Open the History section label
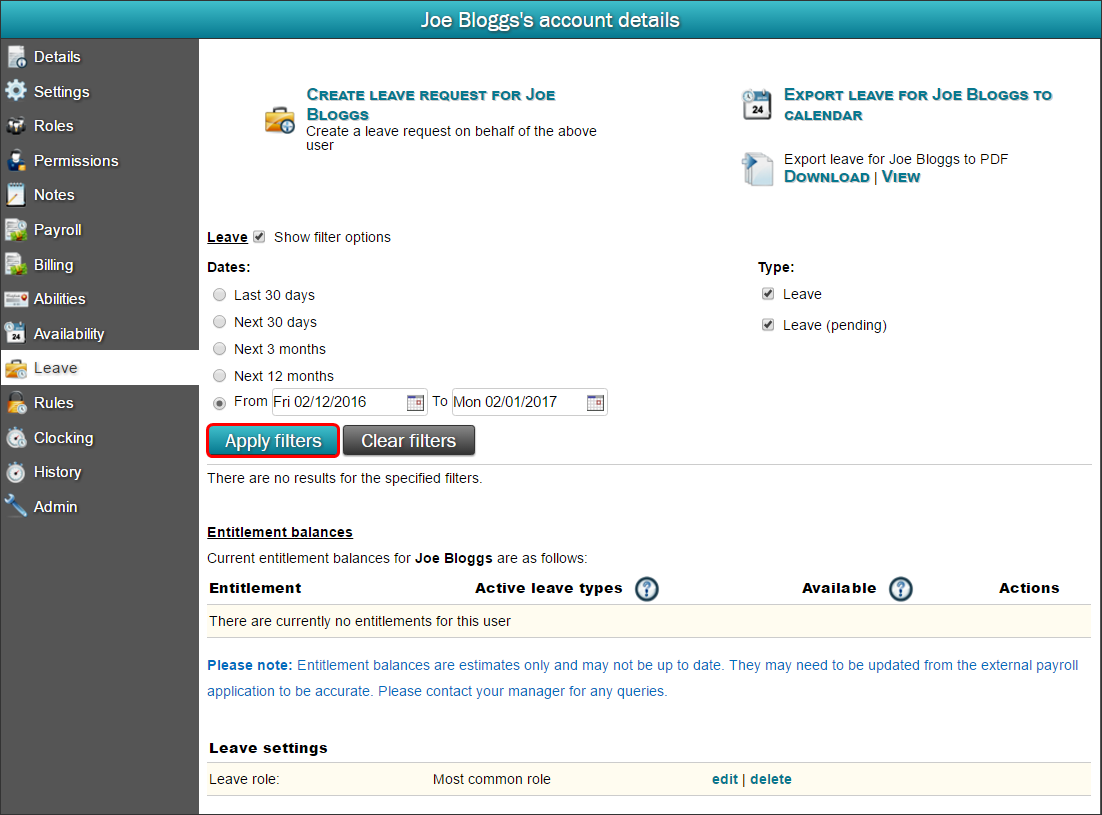Viewport: 1102px width, 815px height. [58, 472]
